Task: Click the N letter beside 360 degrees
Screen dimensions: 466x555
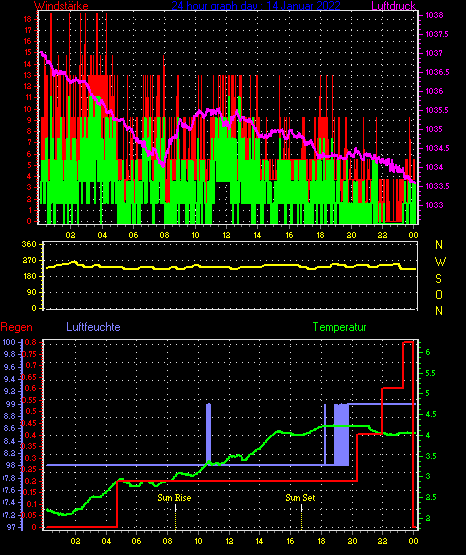Action: (439, 245)
